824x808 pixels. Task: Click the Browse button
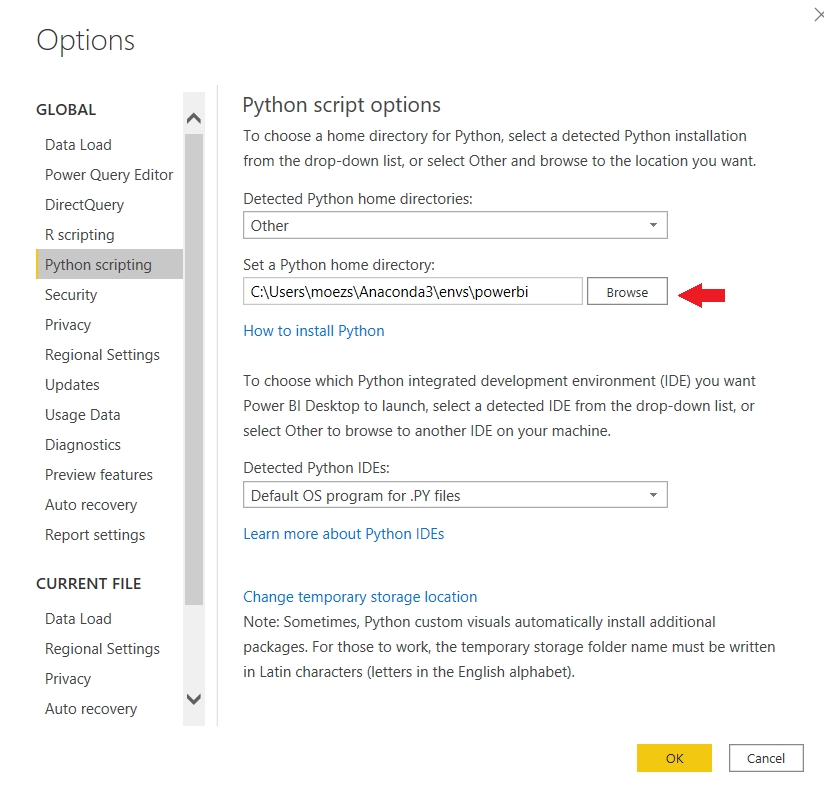[x=627, y=292]
